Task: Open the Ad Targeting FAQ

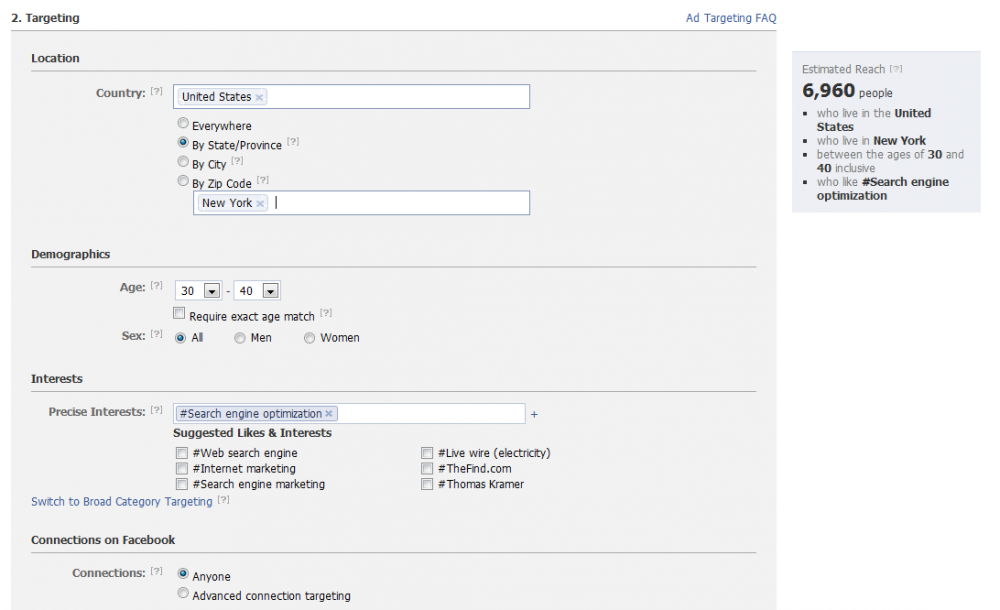Action: click(x=731, y=17)
